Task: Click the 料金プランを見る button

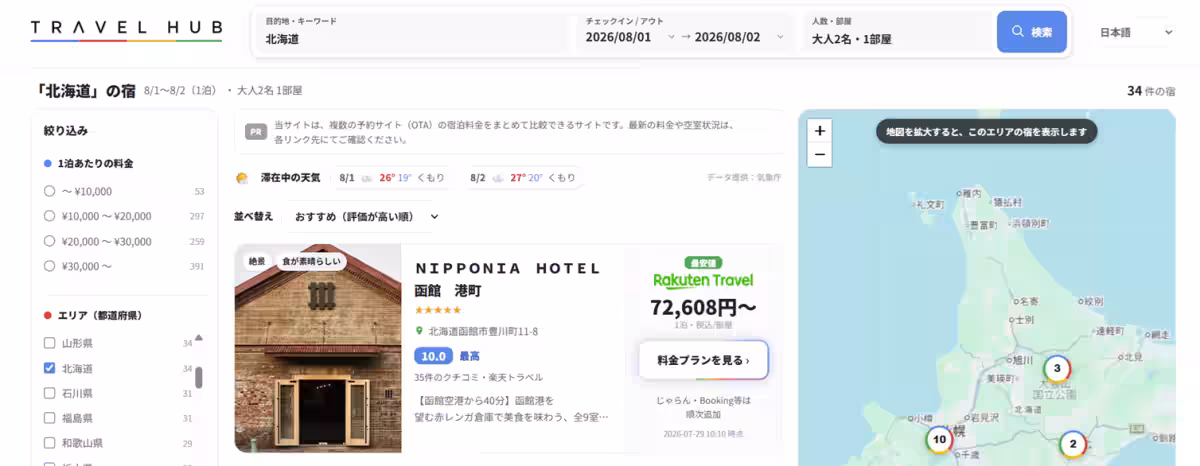Action: coord(703,360)
